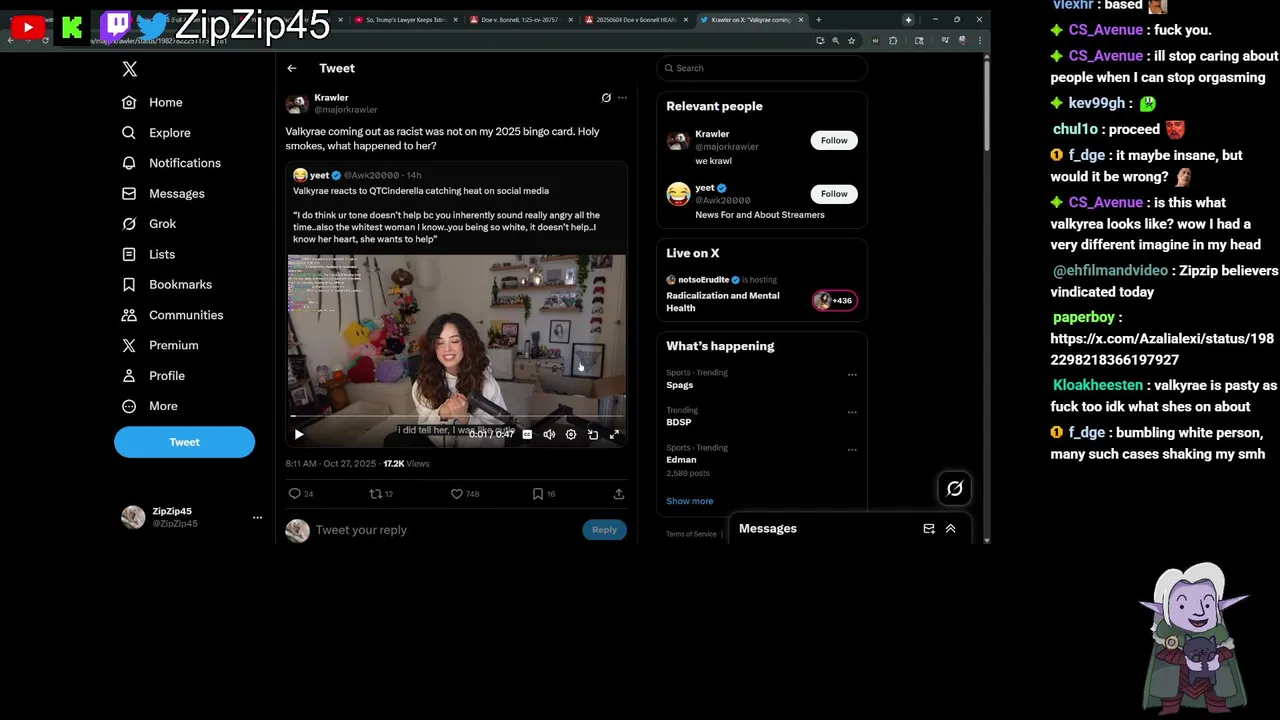Open Home from the sidebar
The width and height of the screenshot is (1280, 720).
pyautogui.click(x=153, y=102)
